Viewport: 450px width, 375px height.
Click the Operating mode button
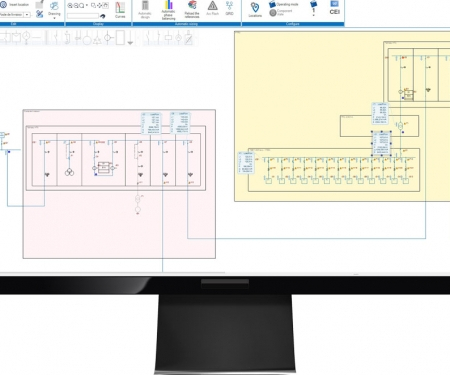(x=284, y=4)
